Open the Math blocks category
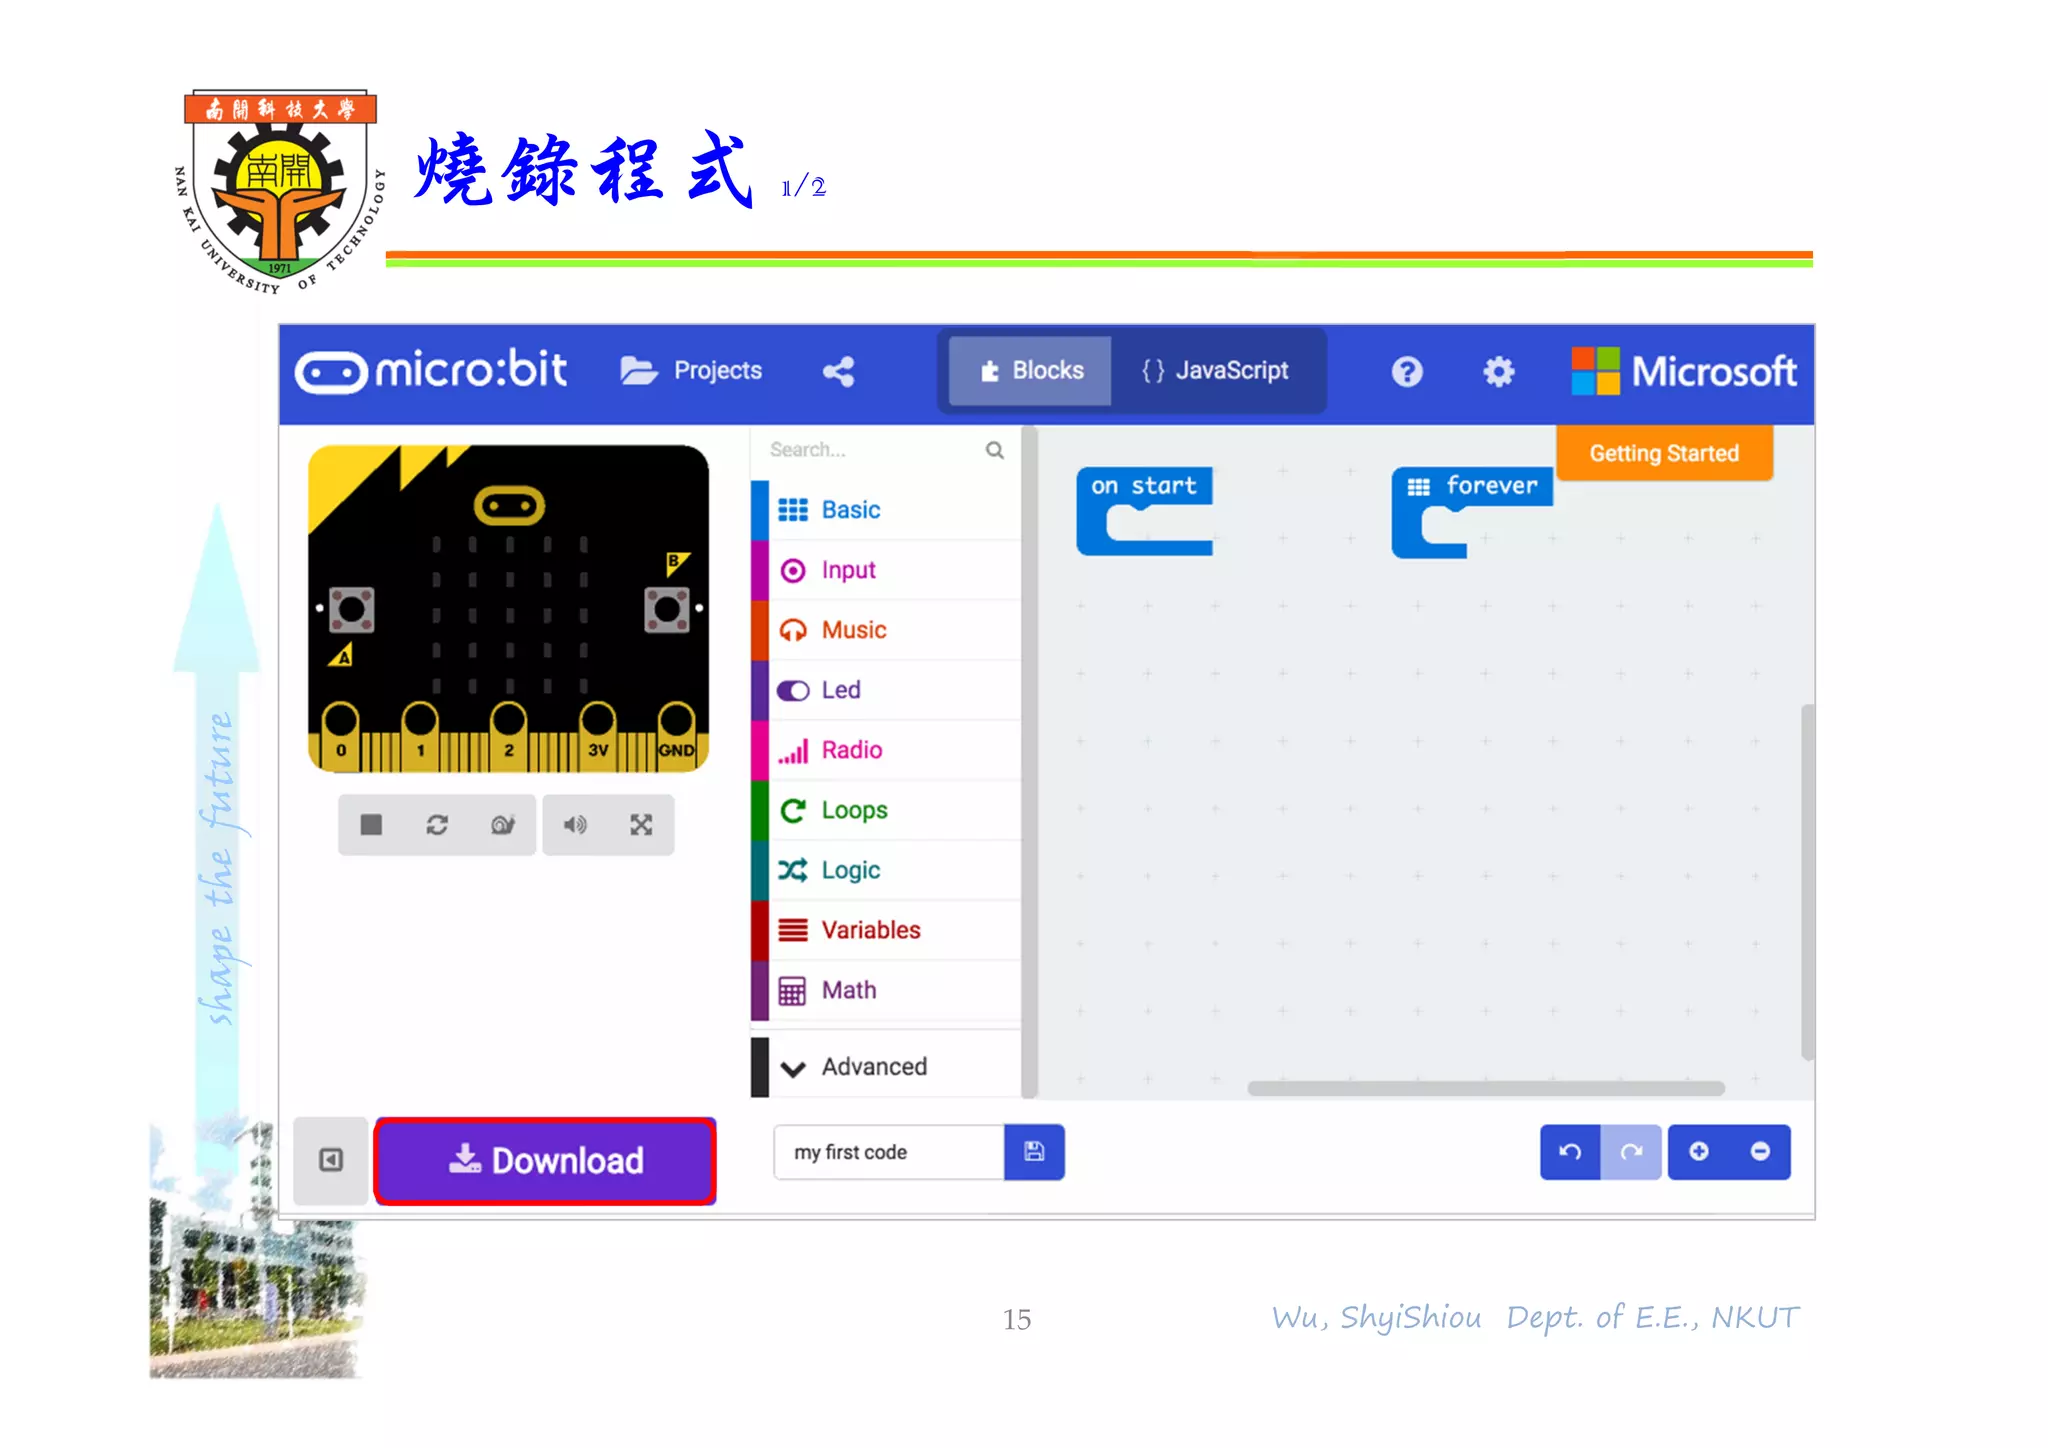The width and height of the screenshot is (2048, 1448). pyautogui.click(x=886, y=990)
